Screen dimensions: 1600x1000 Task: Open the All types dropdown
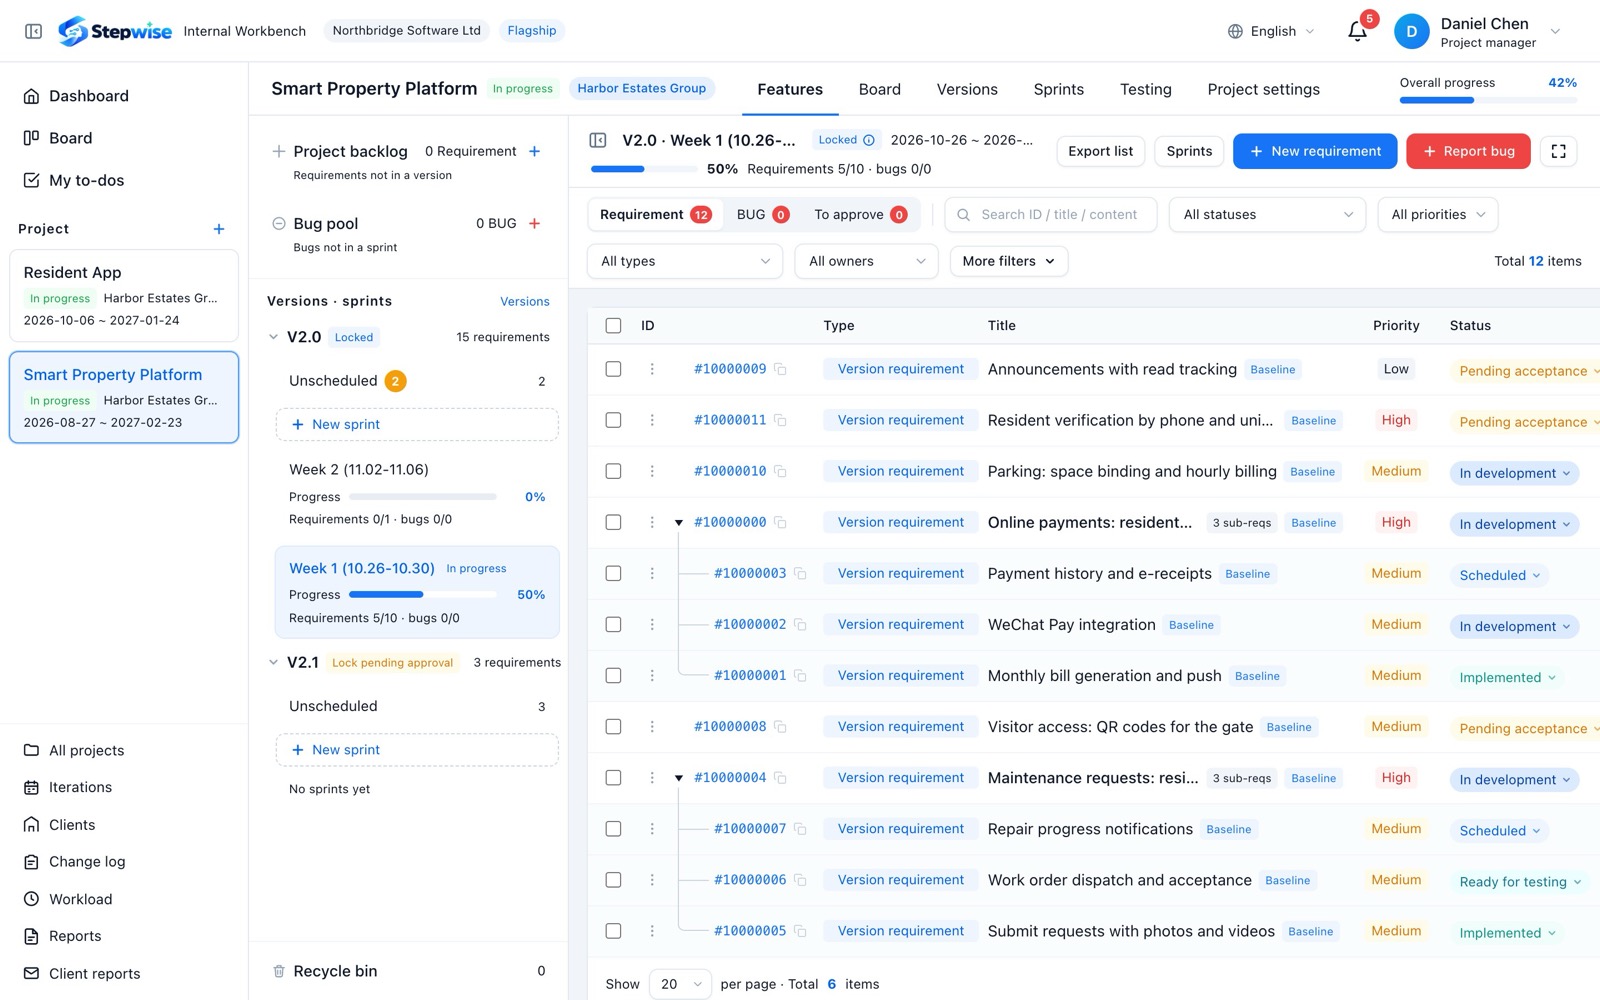pos(685,261)
